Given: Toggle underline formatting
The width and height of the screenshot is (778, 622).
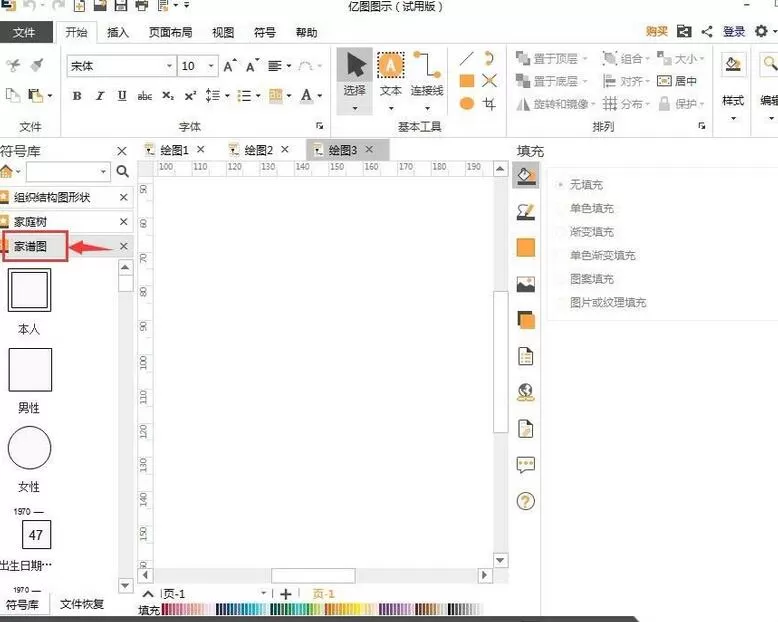Looking at the screenshot, I should pyautogui.click(x=122, y=96).
